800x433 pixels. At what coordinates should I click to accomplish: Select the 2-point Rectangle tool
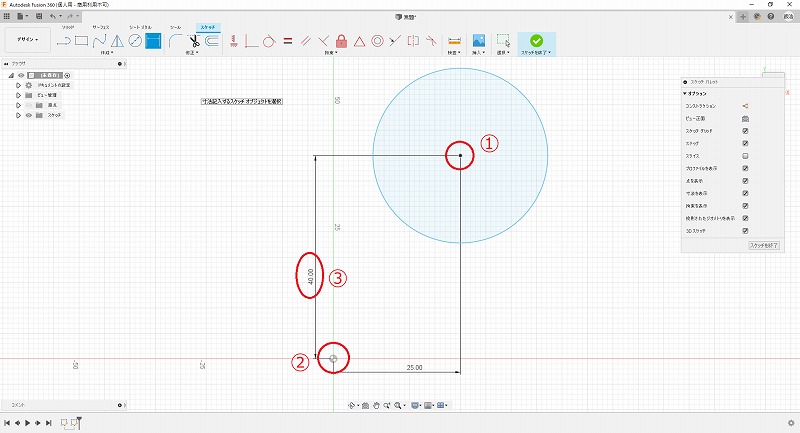point(82,41)
